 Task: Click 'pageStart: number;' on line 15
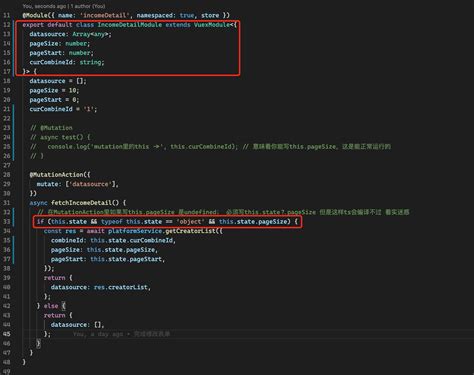coord(61,53)
